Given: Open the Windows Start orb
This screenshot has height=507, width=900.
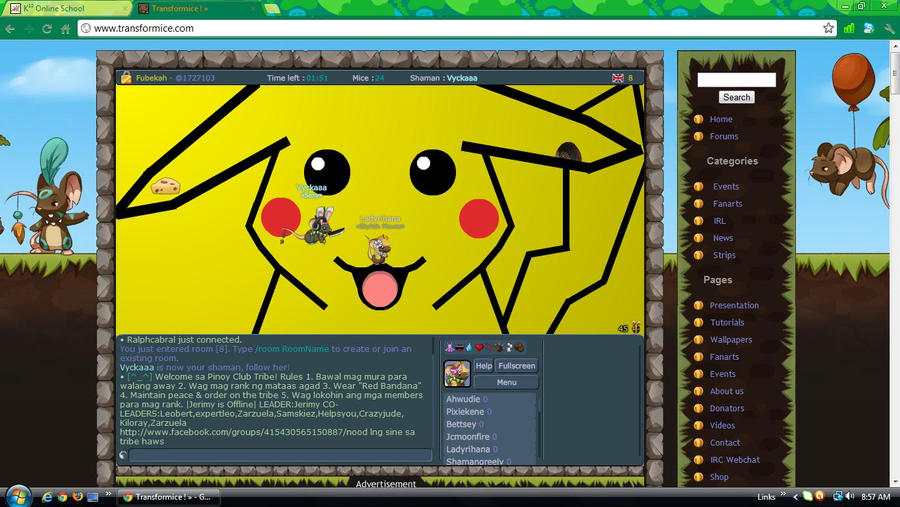Looking at the screenshot, I should click(x=18, y=496).
